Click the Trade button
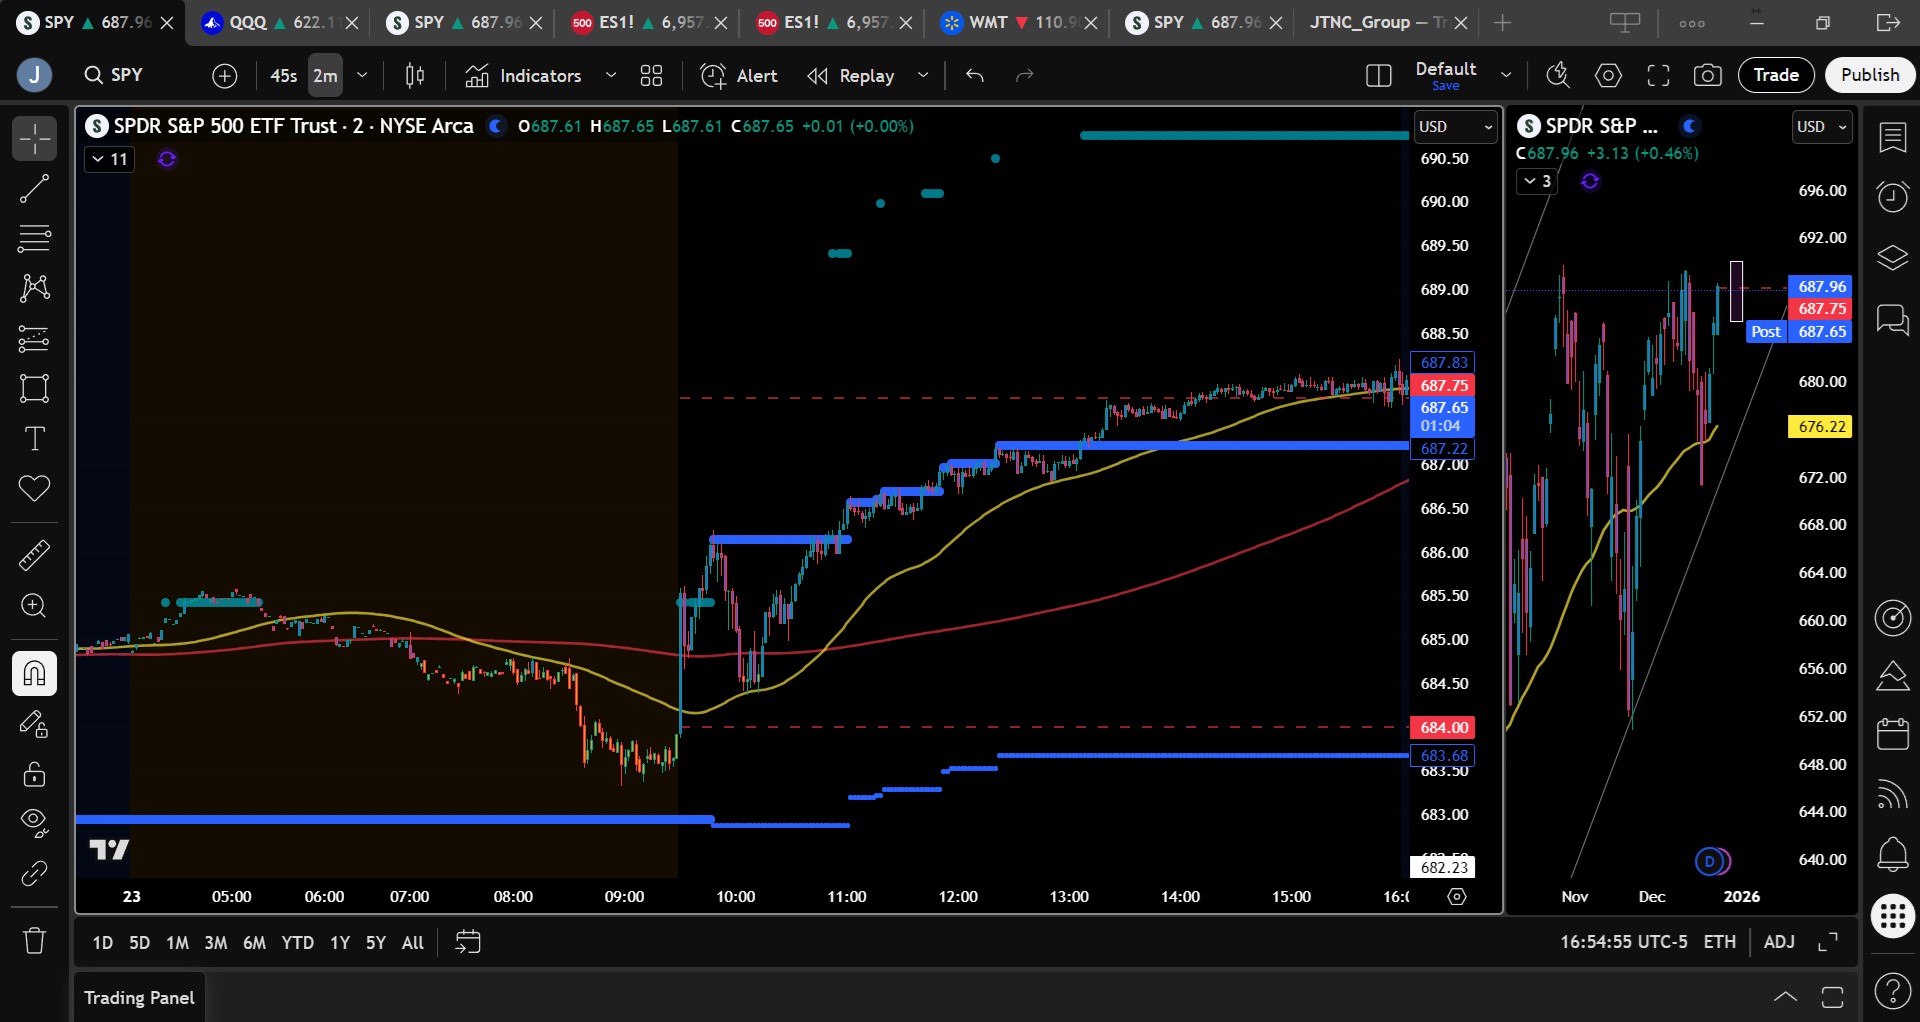The image size is (1920, 1022). (1776, 75)
